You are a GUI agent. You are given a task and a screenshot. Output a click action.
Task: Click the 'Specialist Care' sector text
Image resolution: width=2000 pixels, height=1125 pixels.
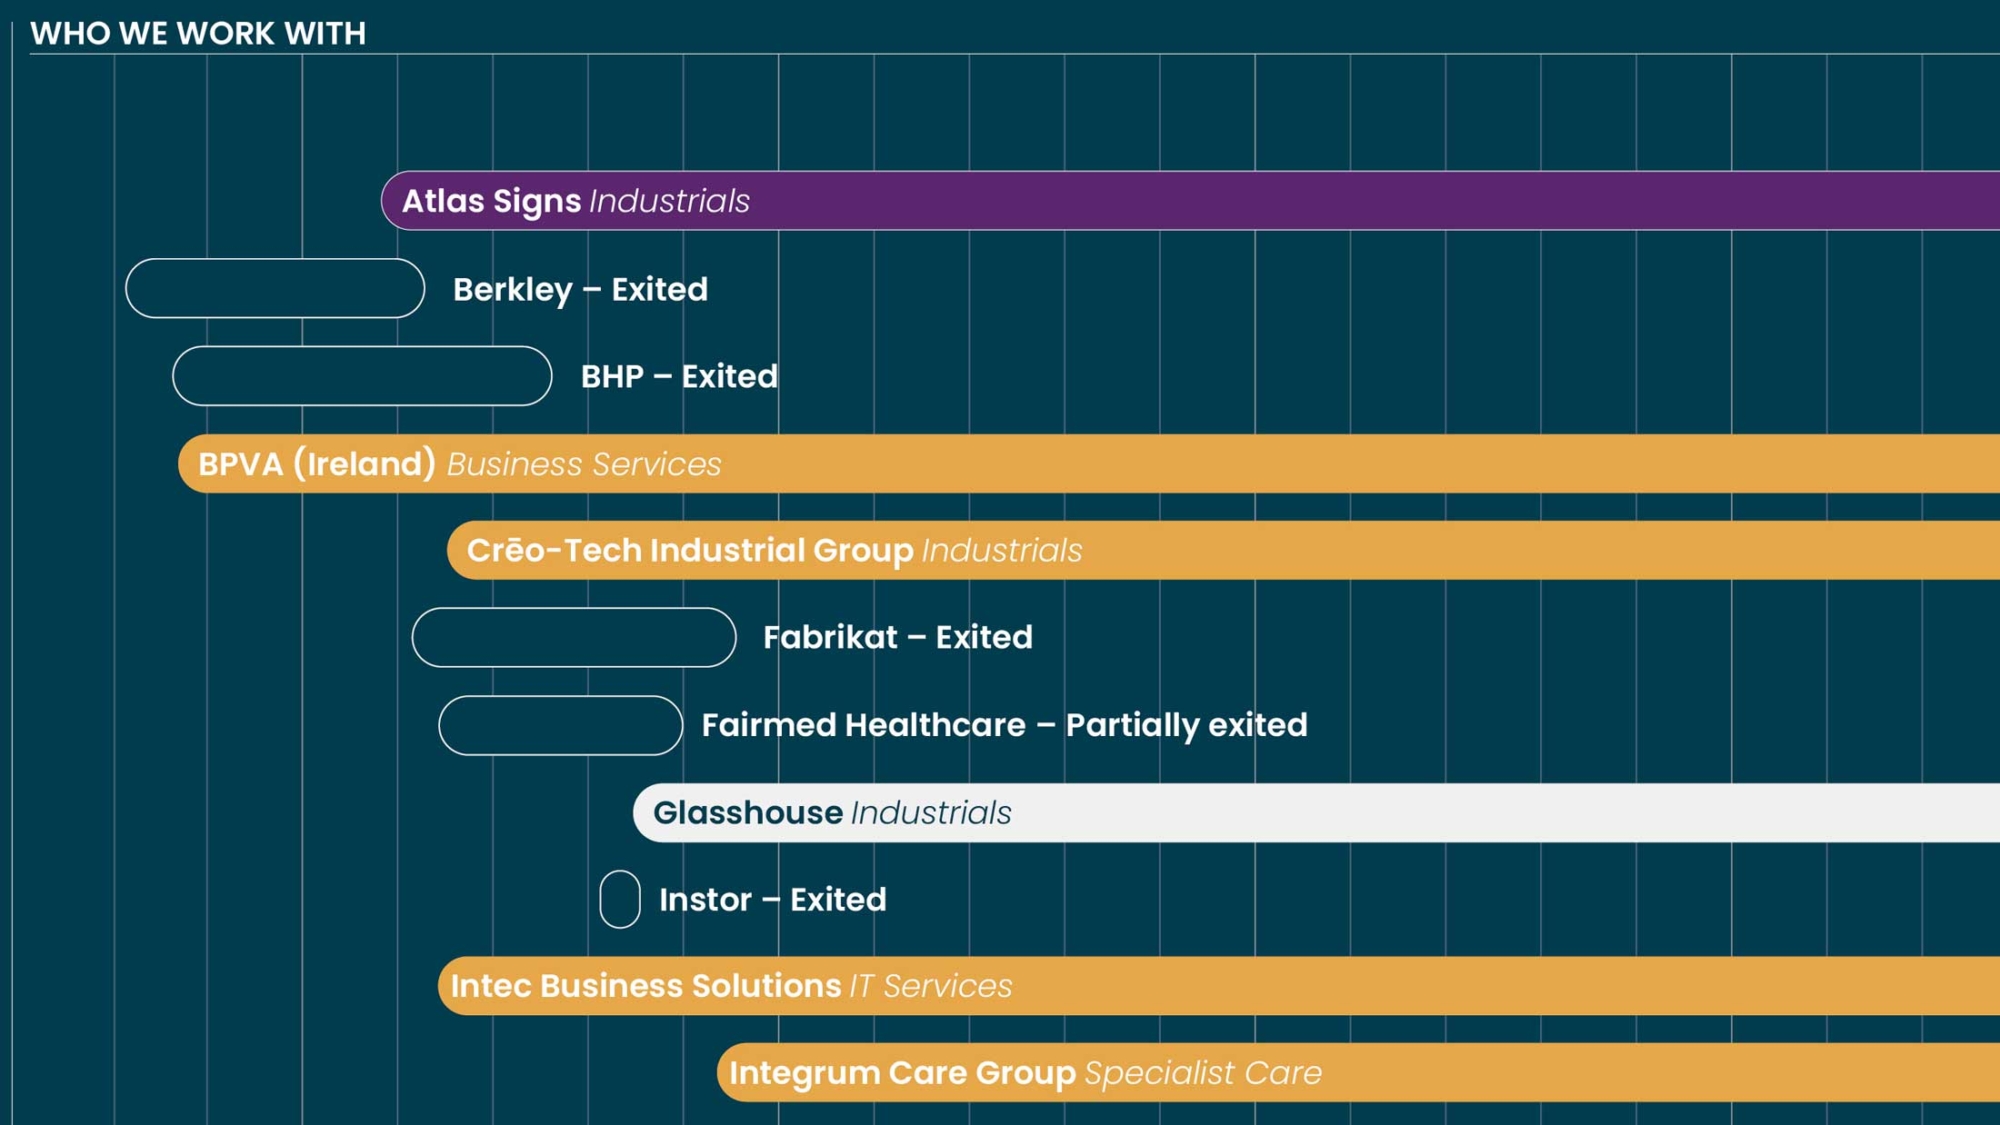[1203, 1073]
